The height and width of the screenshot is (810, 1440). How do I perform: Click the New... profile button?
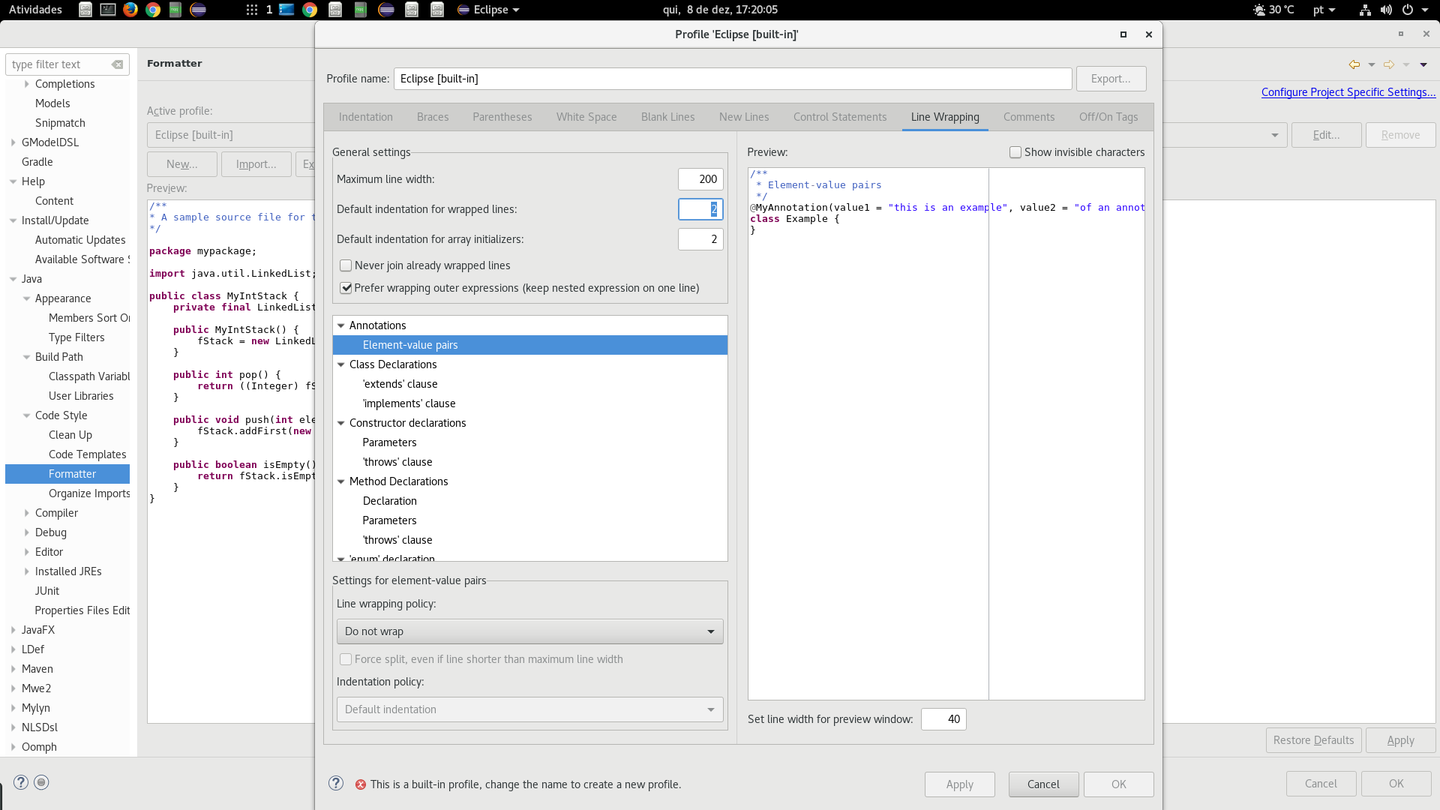tap(182, 164)
